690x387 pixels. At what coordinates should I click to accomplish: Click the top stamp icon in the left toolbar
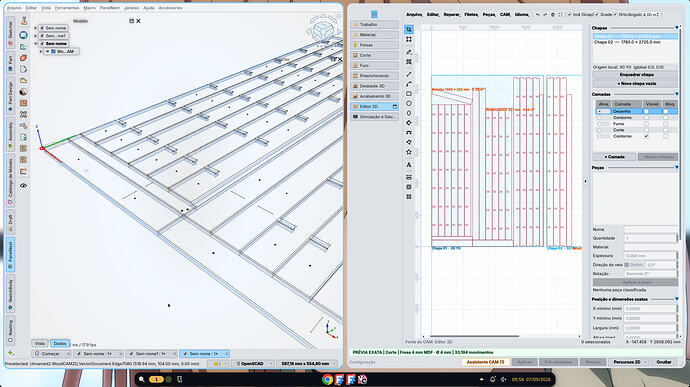coord(24,21)
